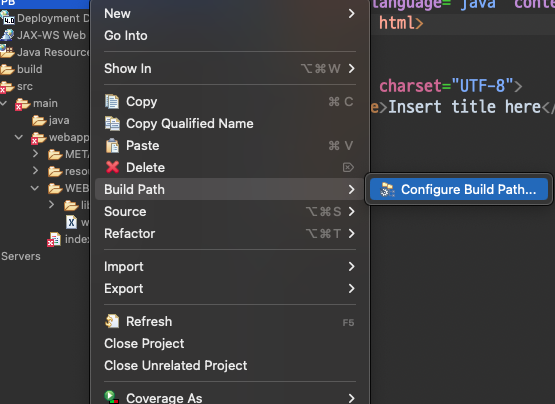Screen dimensions: 555x404
Task: Click the Source submenu arrow
Action: [351, 211]
